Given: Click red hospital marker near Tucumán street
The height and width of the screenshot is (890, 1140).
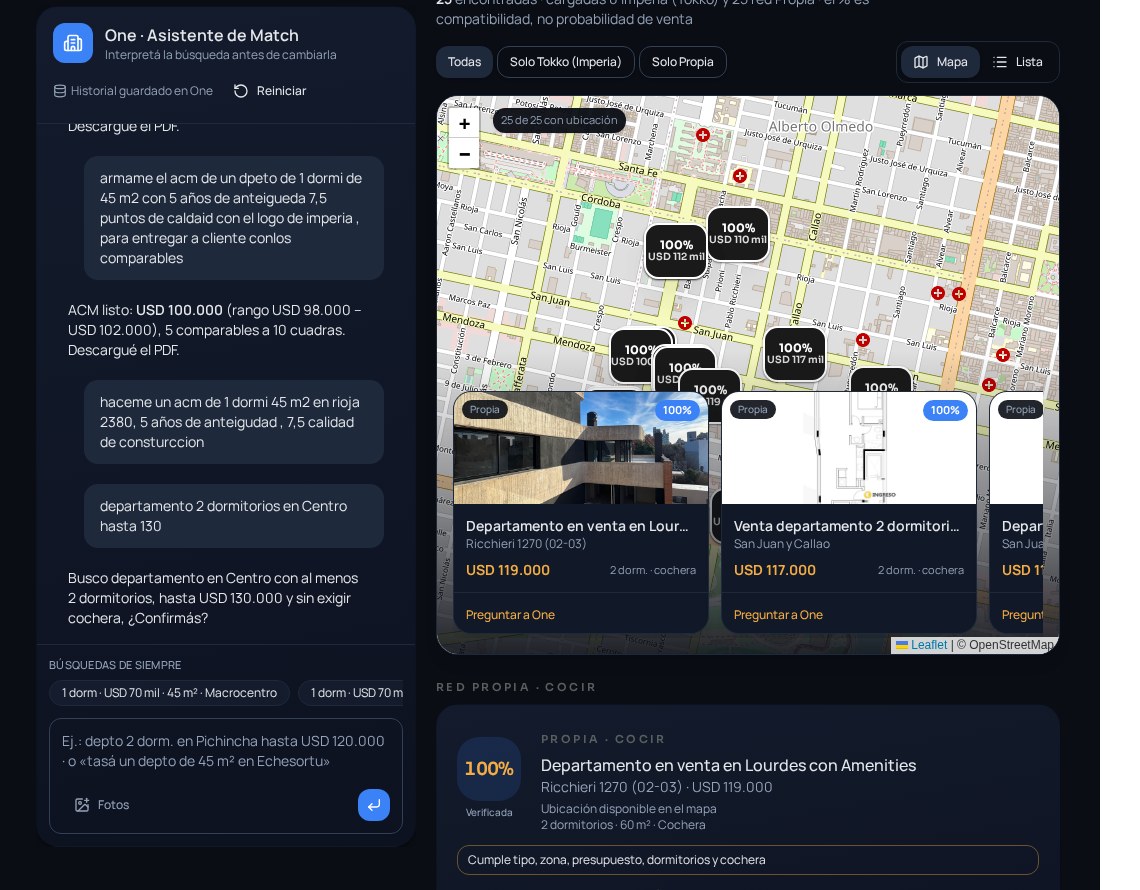Looking at the screenshot, I should tap(703, 135).
